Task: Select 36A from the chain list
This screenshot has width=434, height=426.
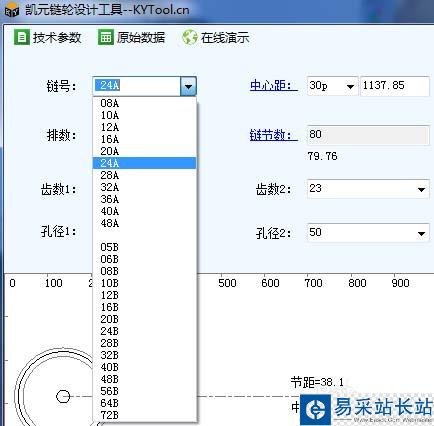Action: click(x=144, y=199)
